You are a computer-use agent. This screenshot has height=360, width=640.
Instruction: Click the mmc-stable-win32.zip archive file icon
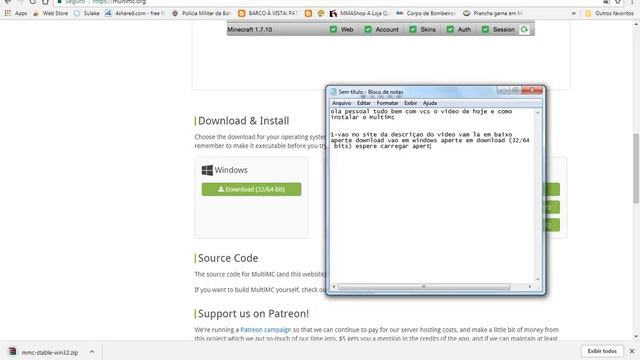click(x=13, y=351)
